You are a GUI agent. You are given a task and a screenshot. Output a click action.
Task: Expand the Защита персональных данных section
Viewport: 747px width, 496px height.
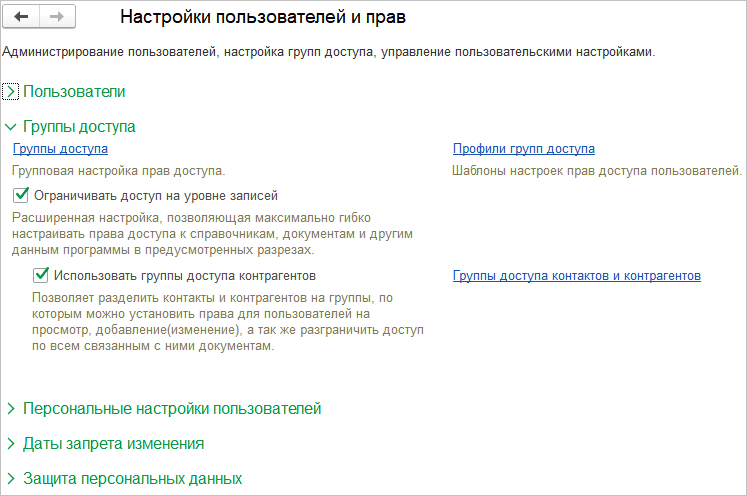pos(132,479)
